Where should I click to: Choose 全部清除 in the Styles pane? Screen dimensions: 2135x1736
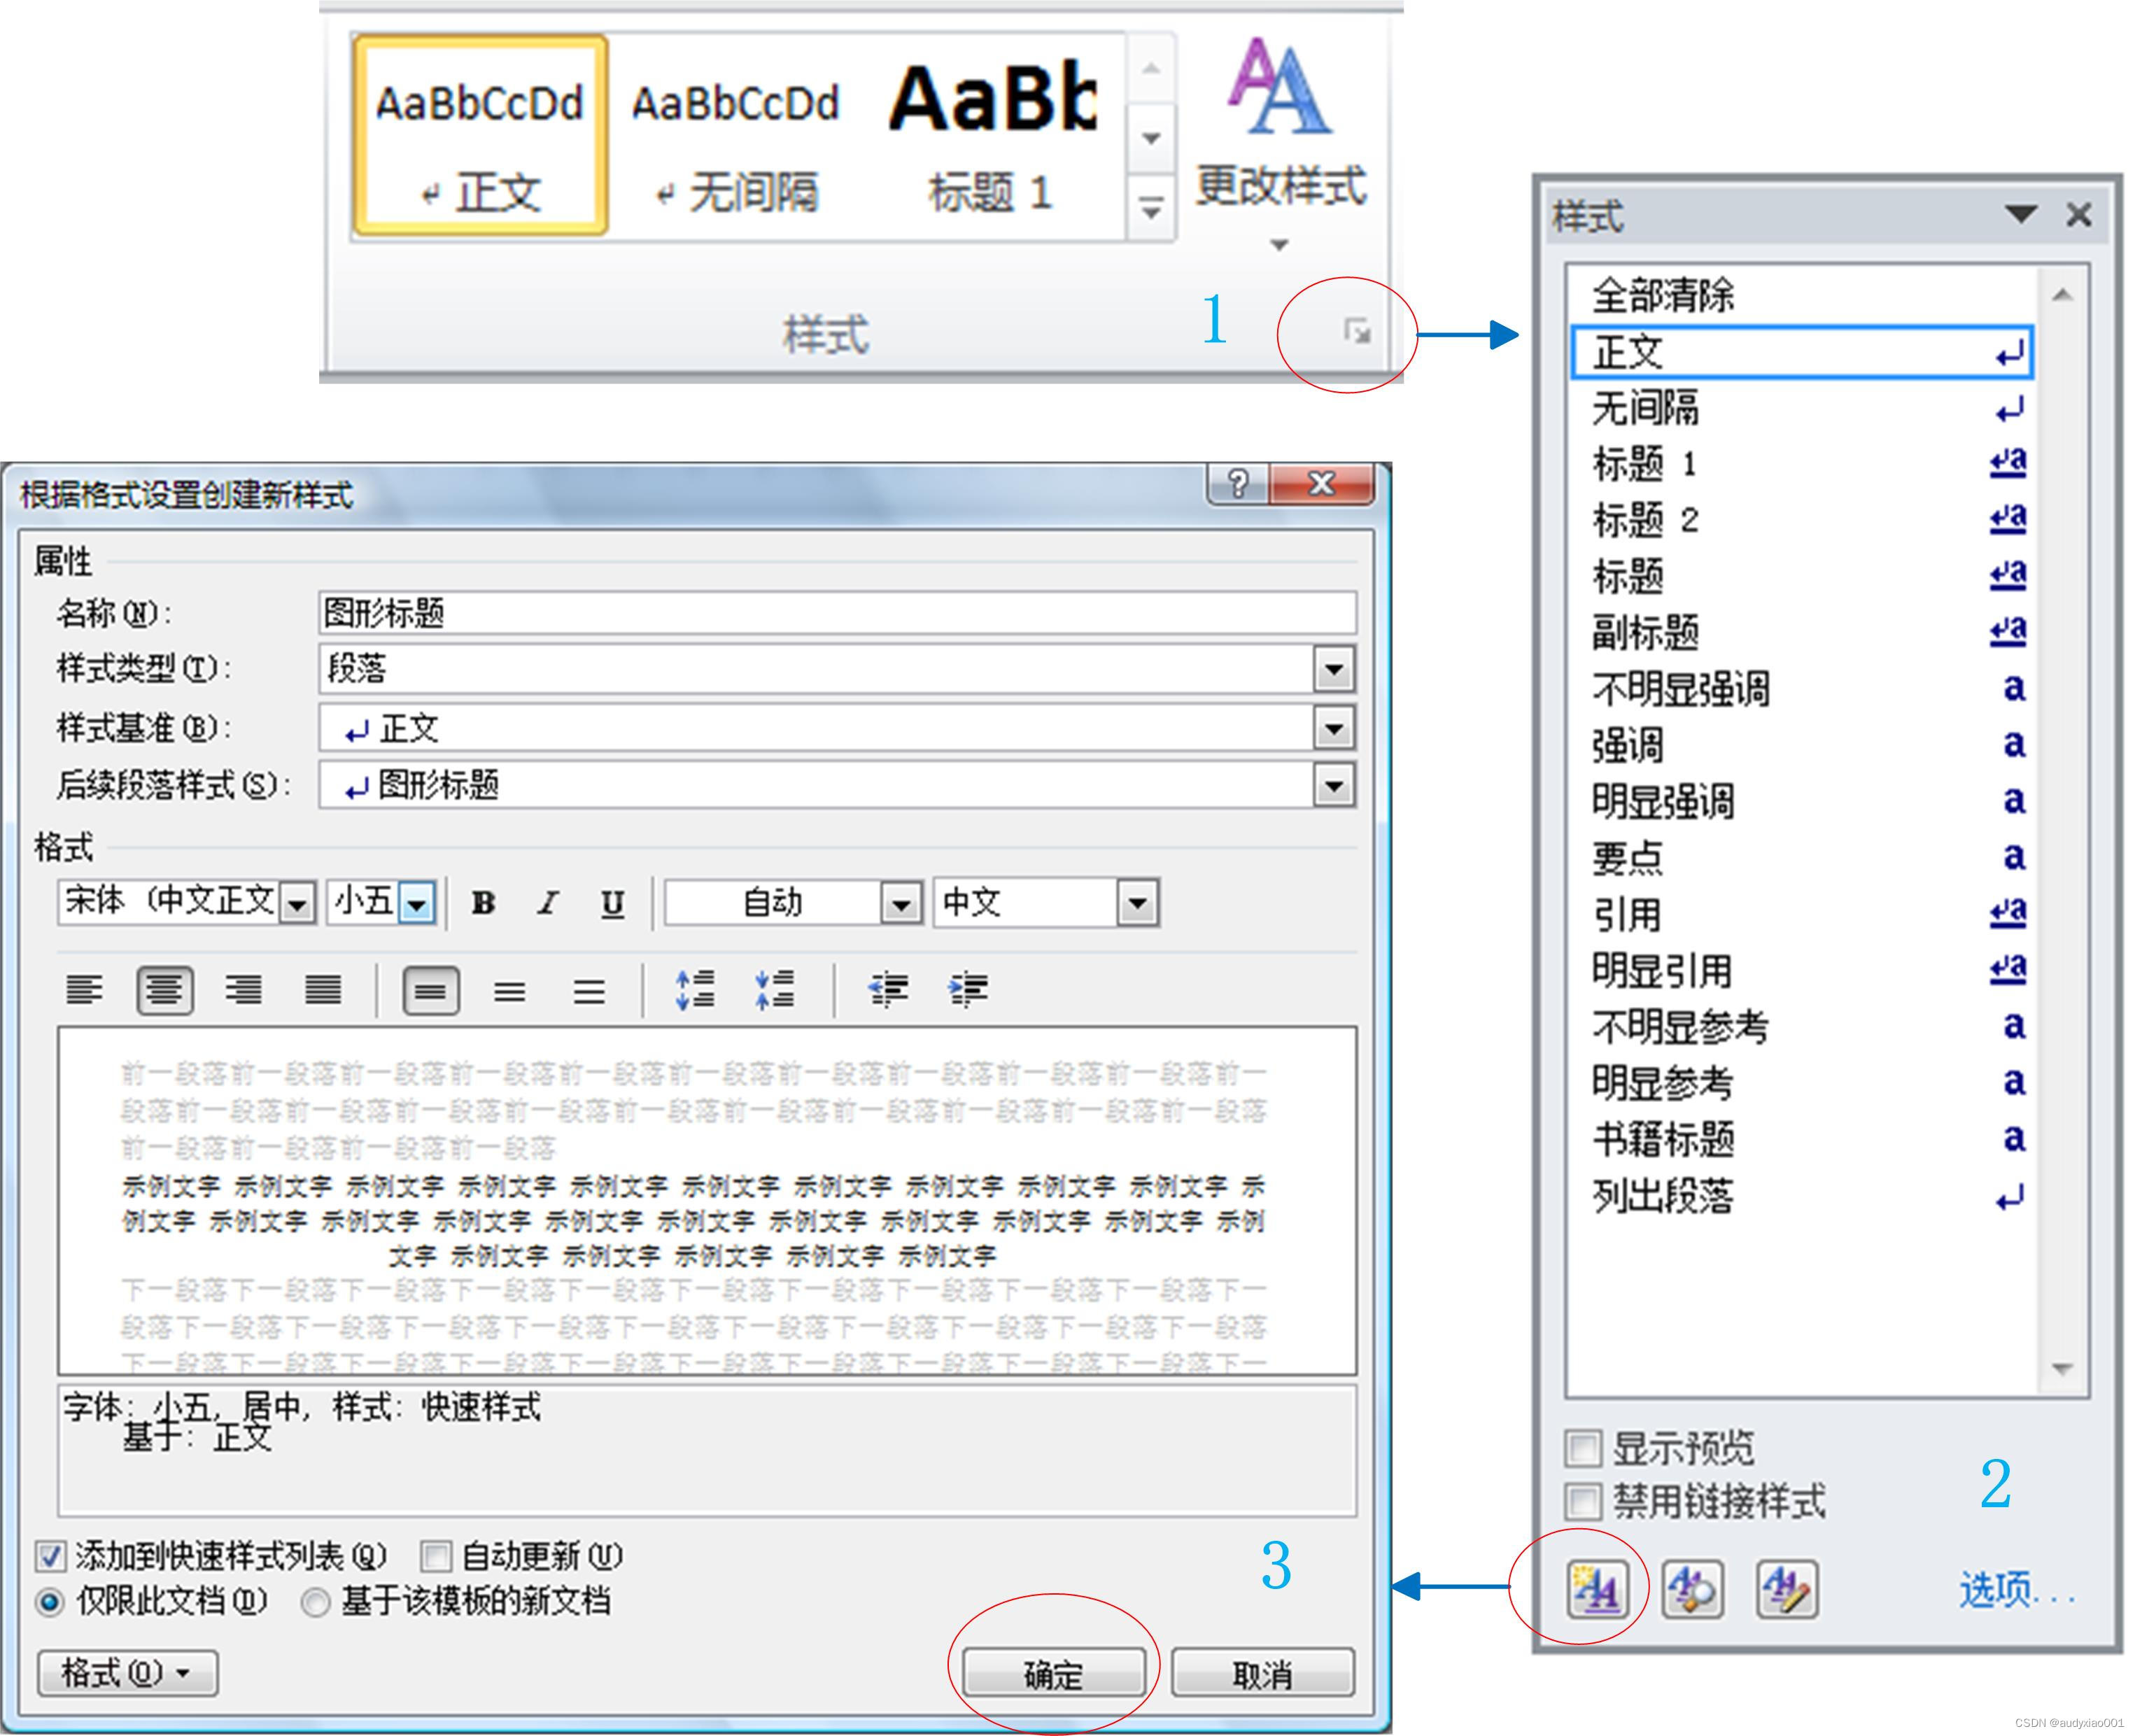click(1663, 295)
